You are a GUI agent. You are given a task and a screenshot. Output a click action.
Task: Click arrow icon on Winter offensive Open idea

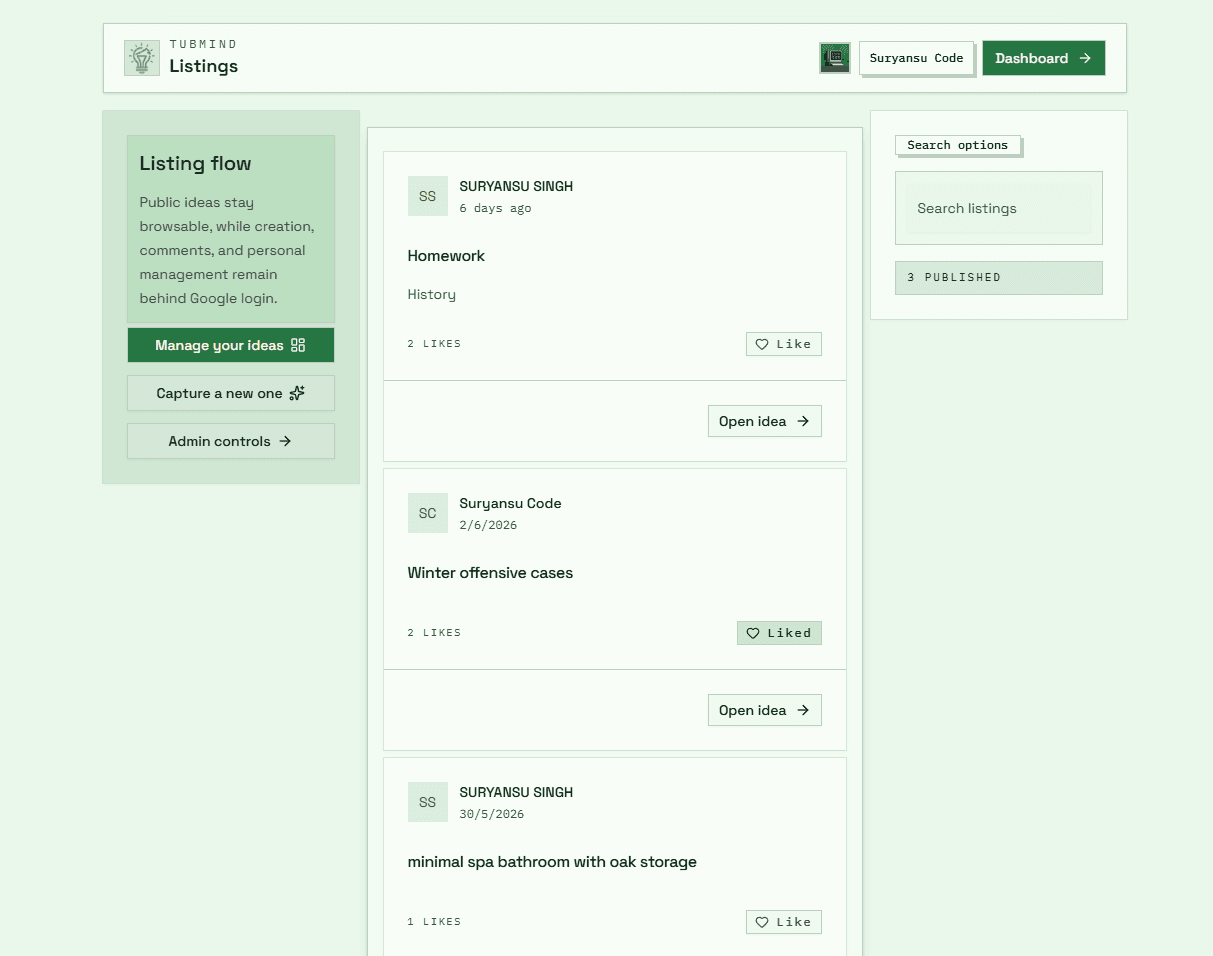tap(803, 710)
